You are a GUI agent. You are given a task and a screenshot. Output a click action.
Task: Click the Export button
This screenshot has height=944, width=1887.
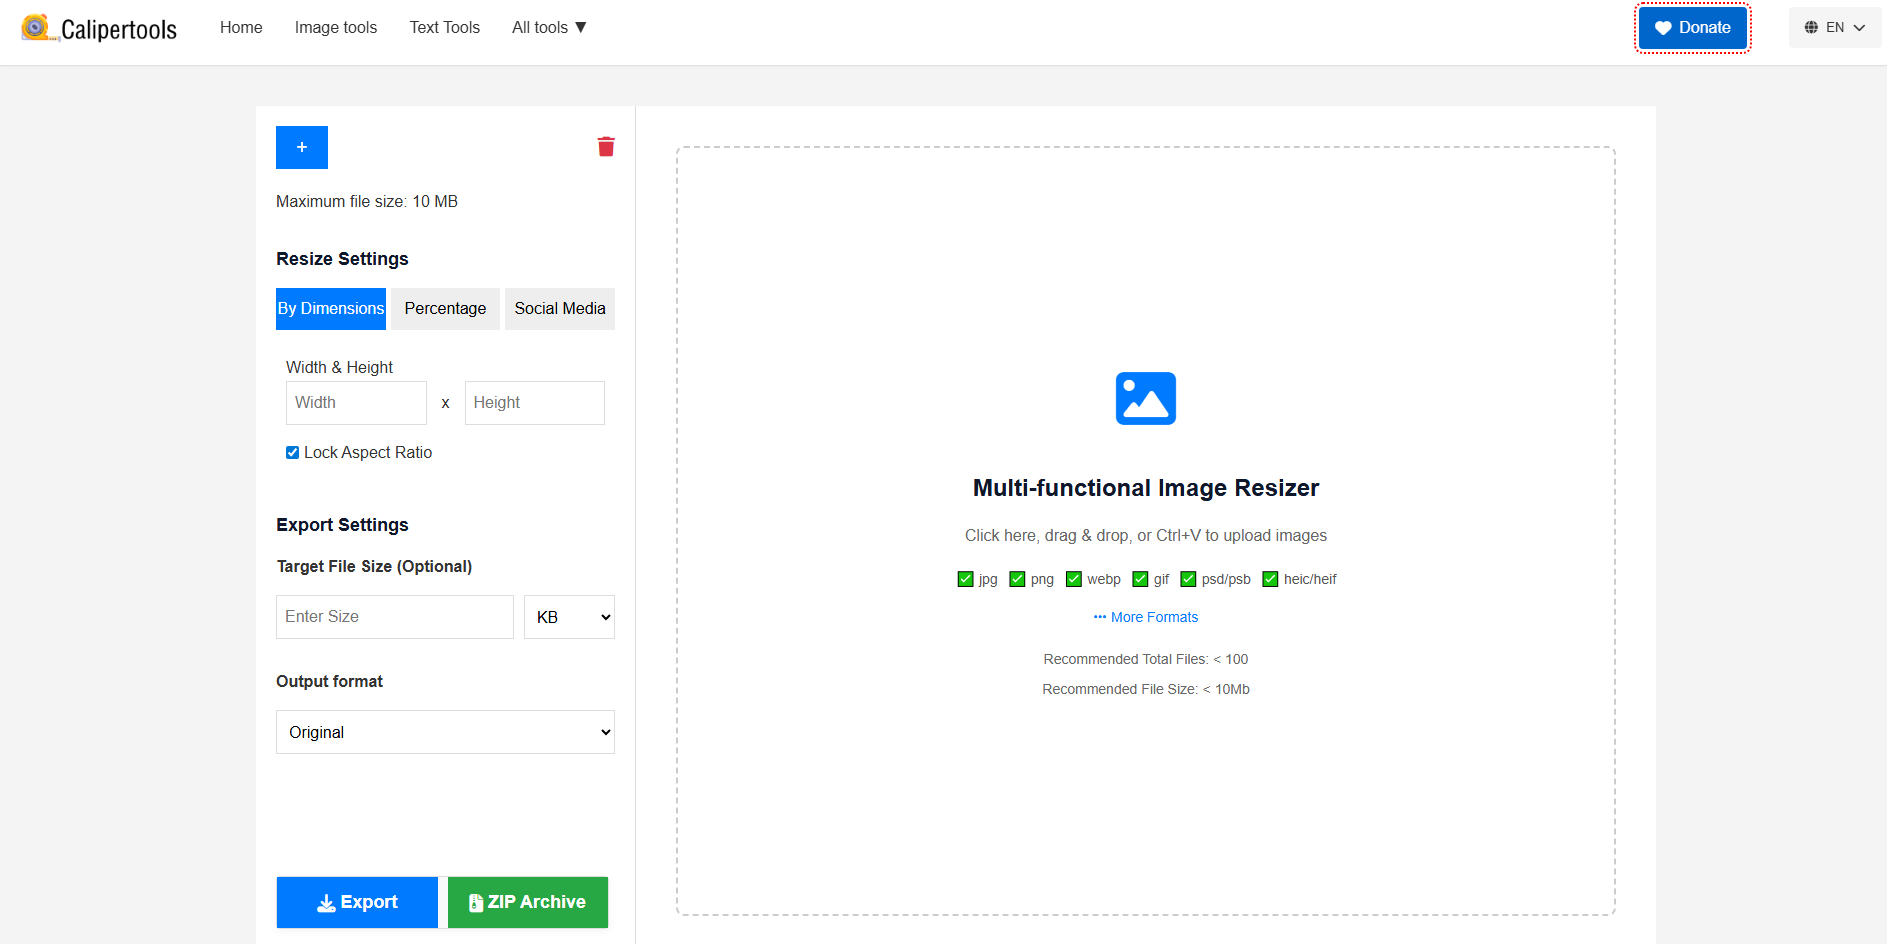(357, 902)
